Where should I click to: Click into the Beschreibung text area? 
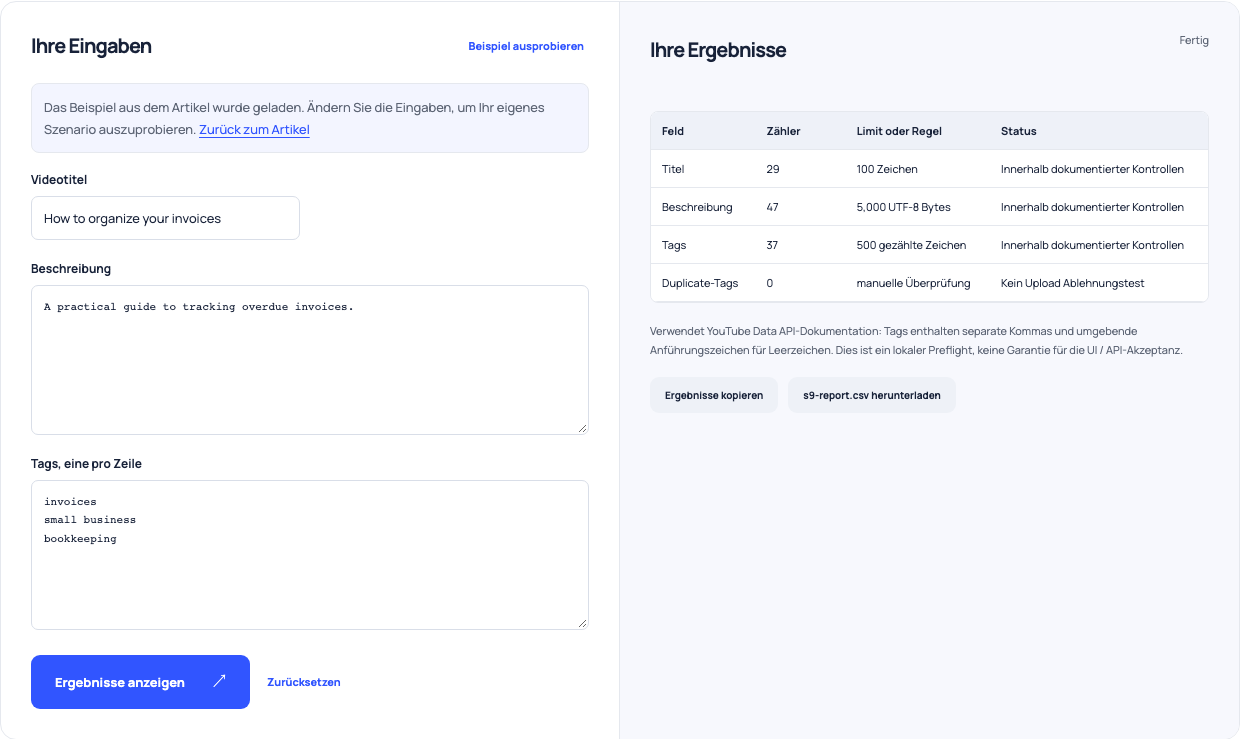point(310,360)
